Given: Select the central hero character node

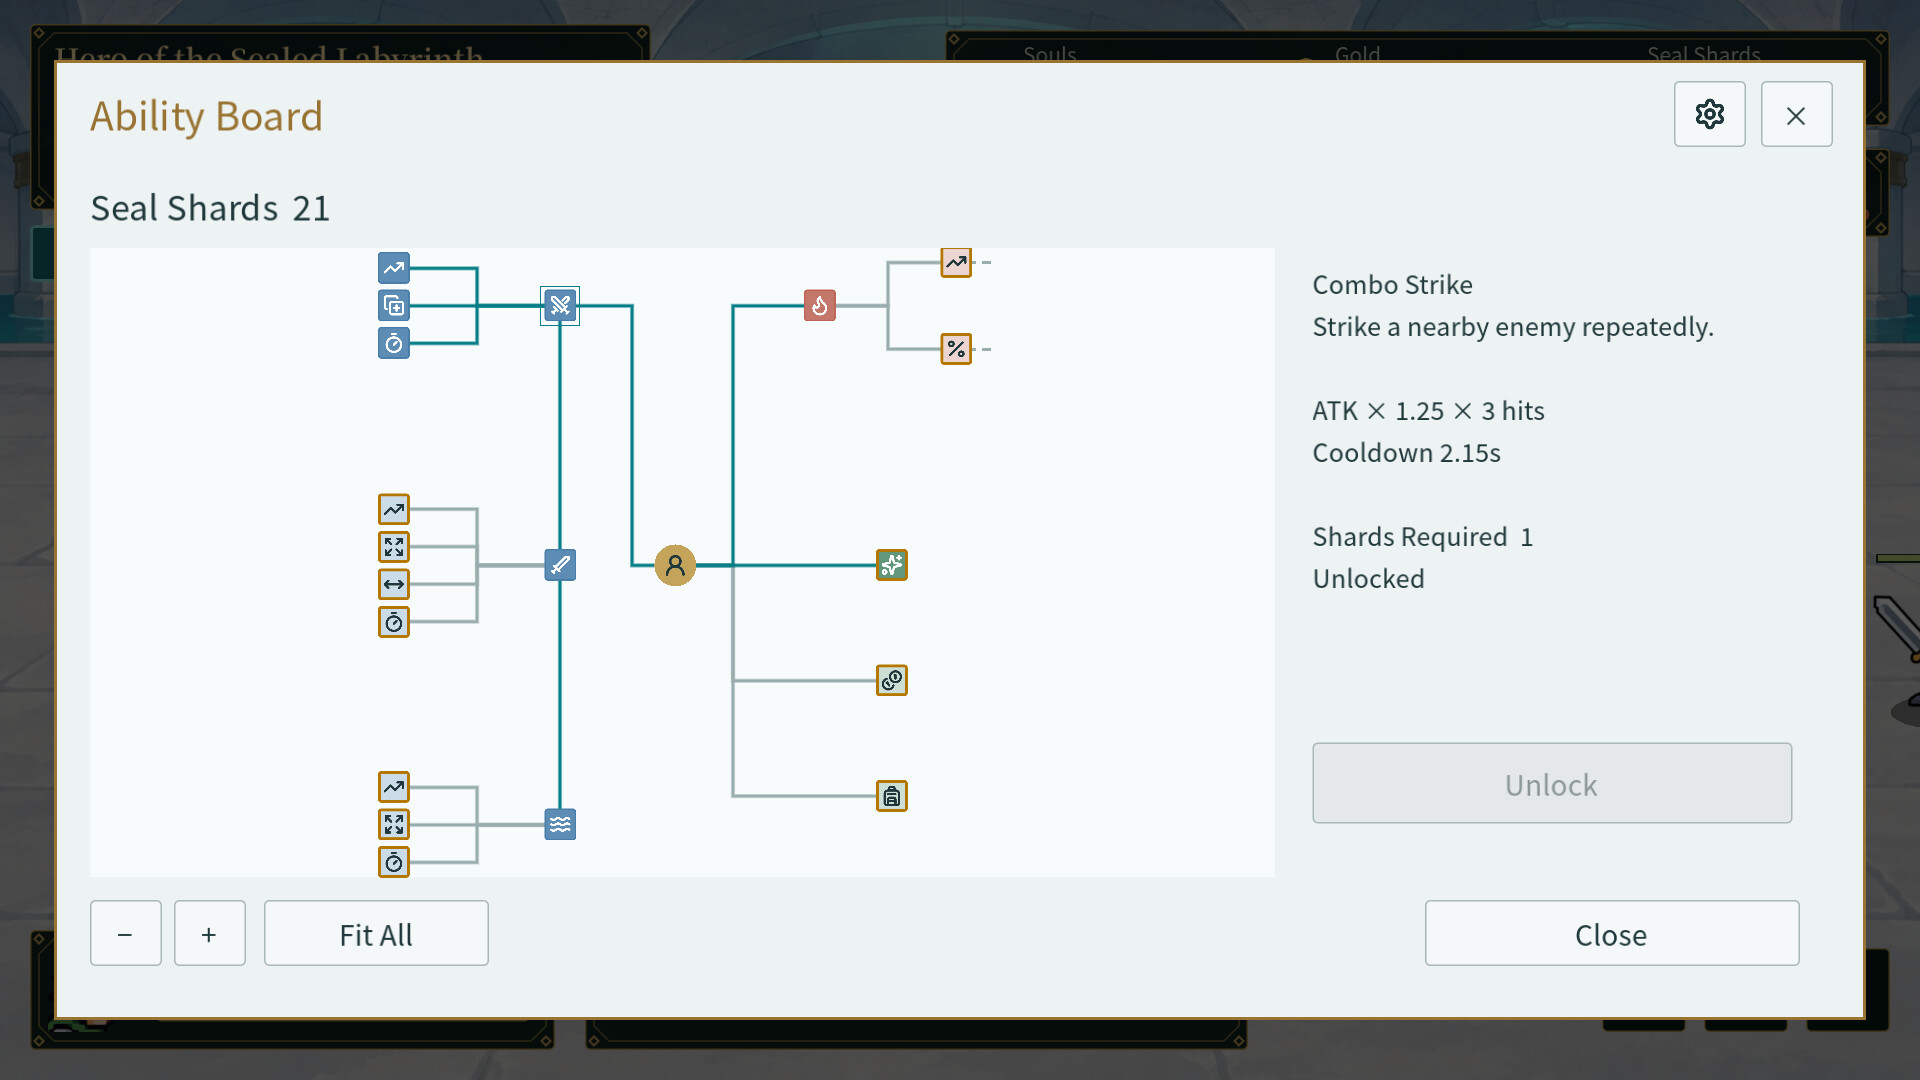Looking at the screenshot, I should pos(675,565).
